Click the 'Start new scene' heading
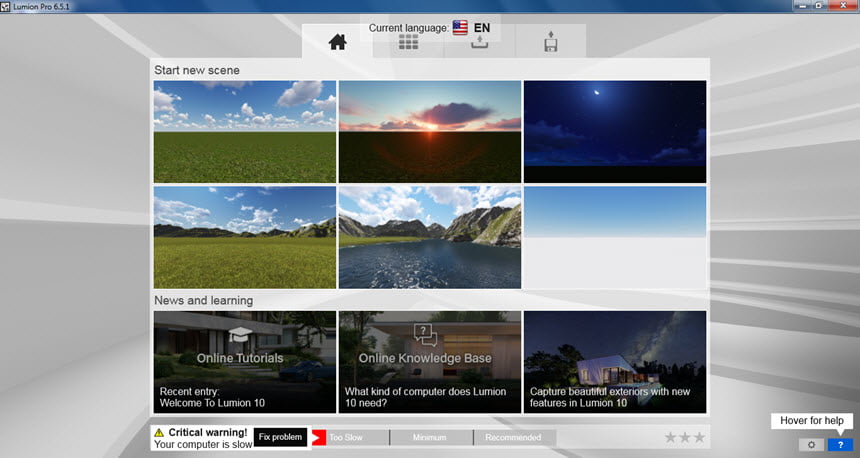Viewport: 860px width, 458px height. point(196,70)
